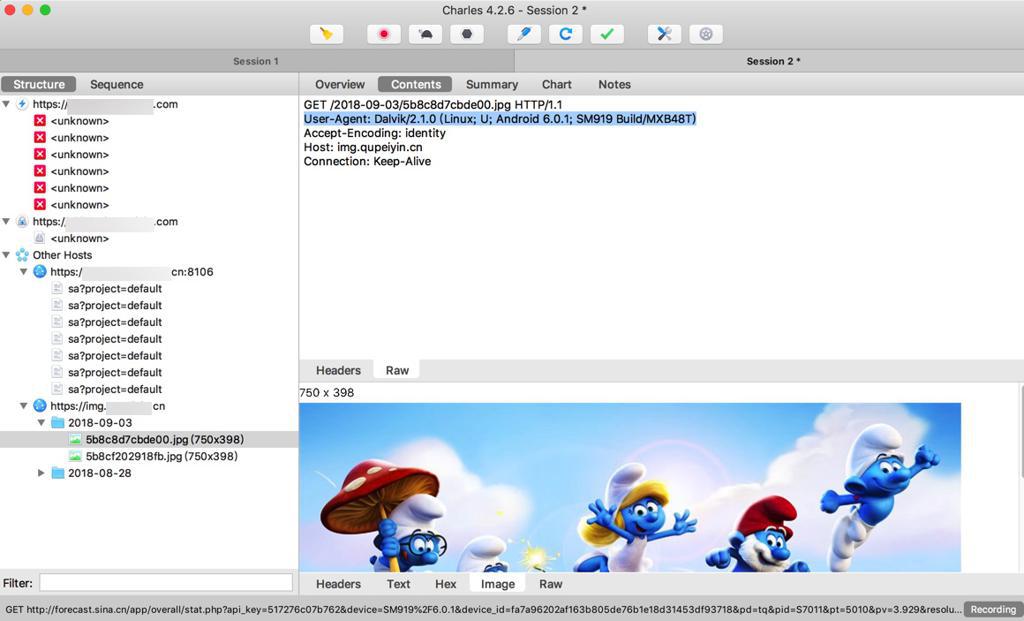Switch to the Session 1 tab

point(257,61)
